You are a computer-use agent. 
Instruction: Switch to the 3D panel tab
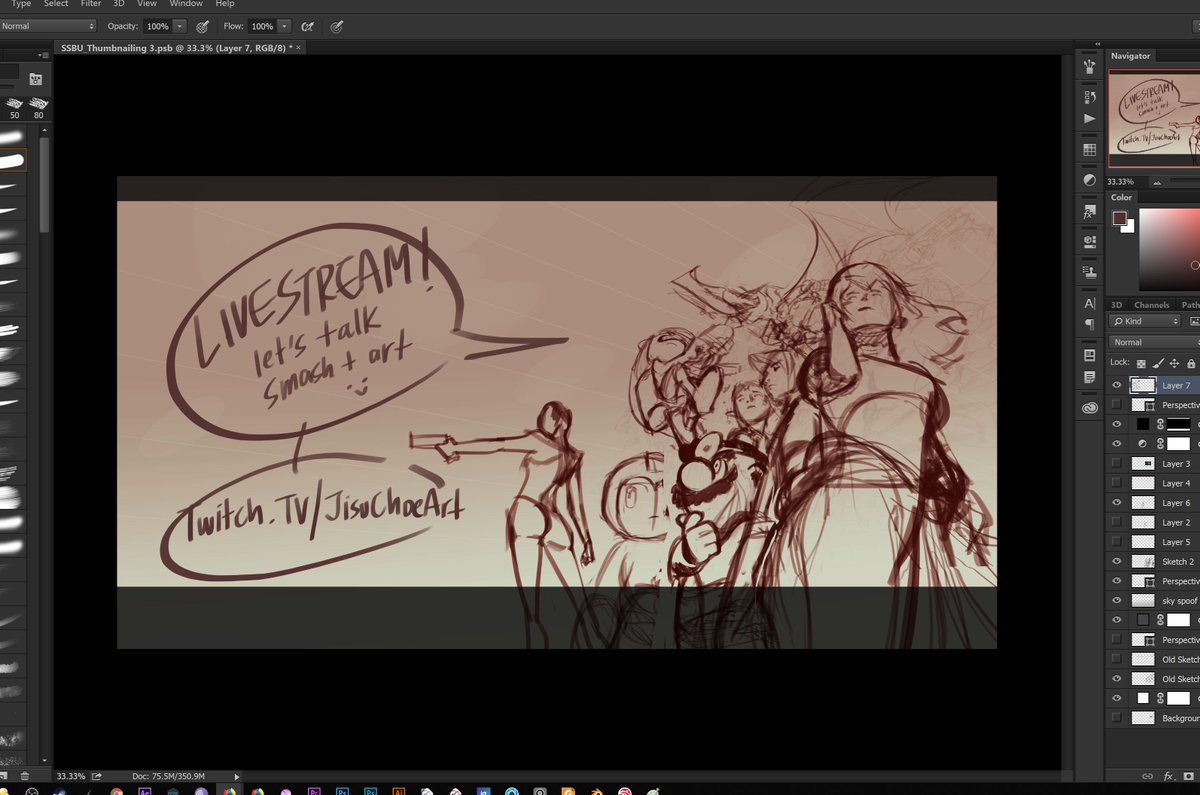click(x=1117, y=304)
